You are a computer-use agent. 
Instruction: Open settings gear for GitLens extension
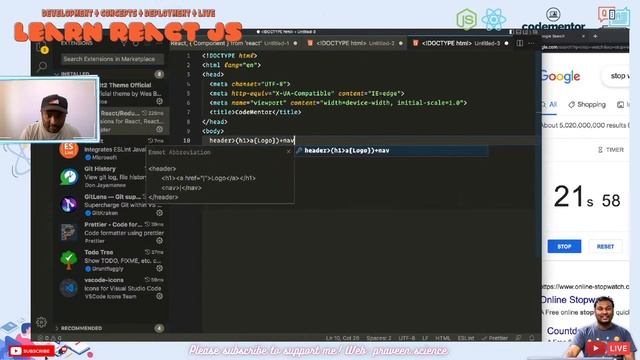[160, 213]
